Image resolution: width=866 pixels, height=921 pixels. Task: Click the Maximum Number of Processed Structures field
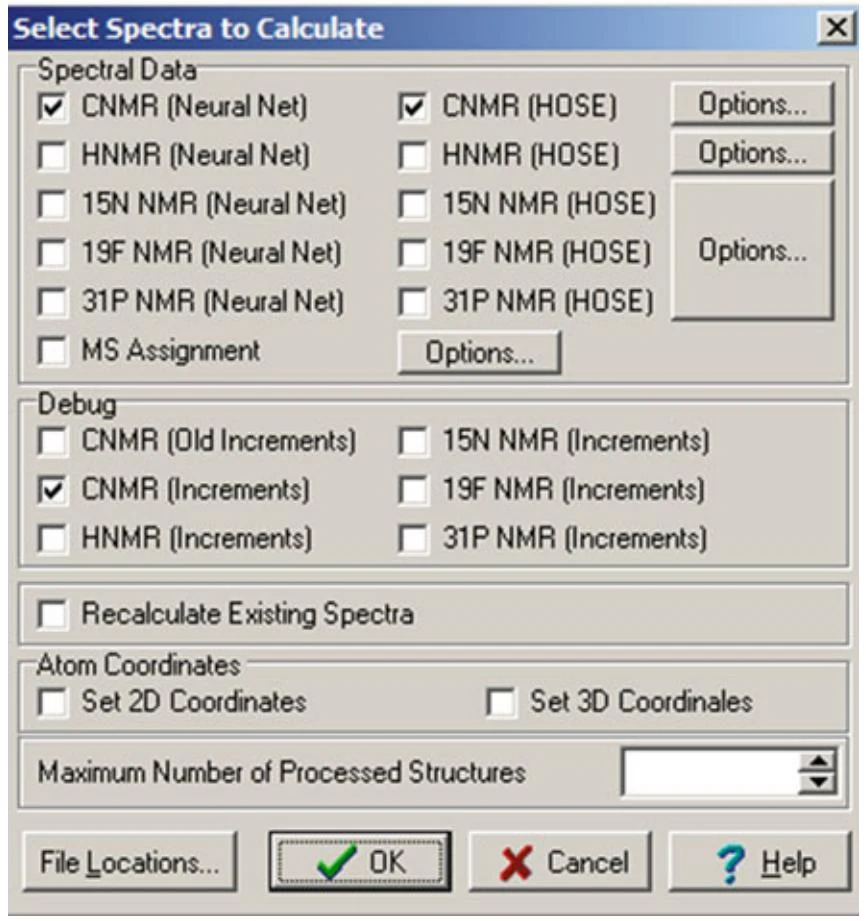coord(711,772)
